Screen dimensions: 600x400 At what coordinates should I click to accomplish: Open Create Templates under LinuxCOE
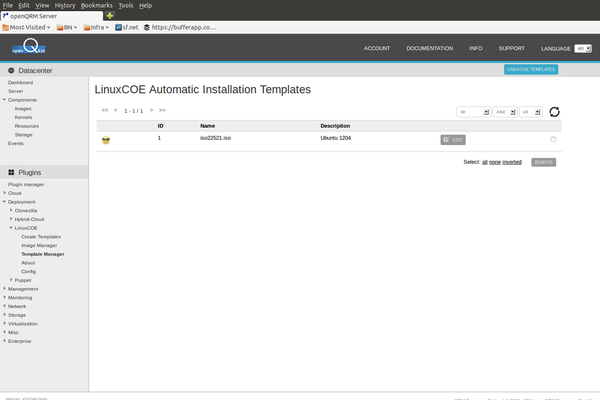41,237
